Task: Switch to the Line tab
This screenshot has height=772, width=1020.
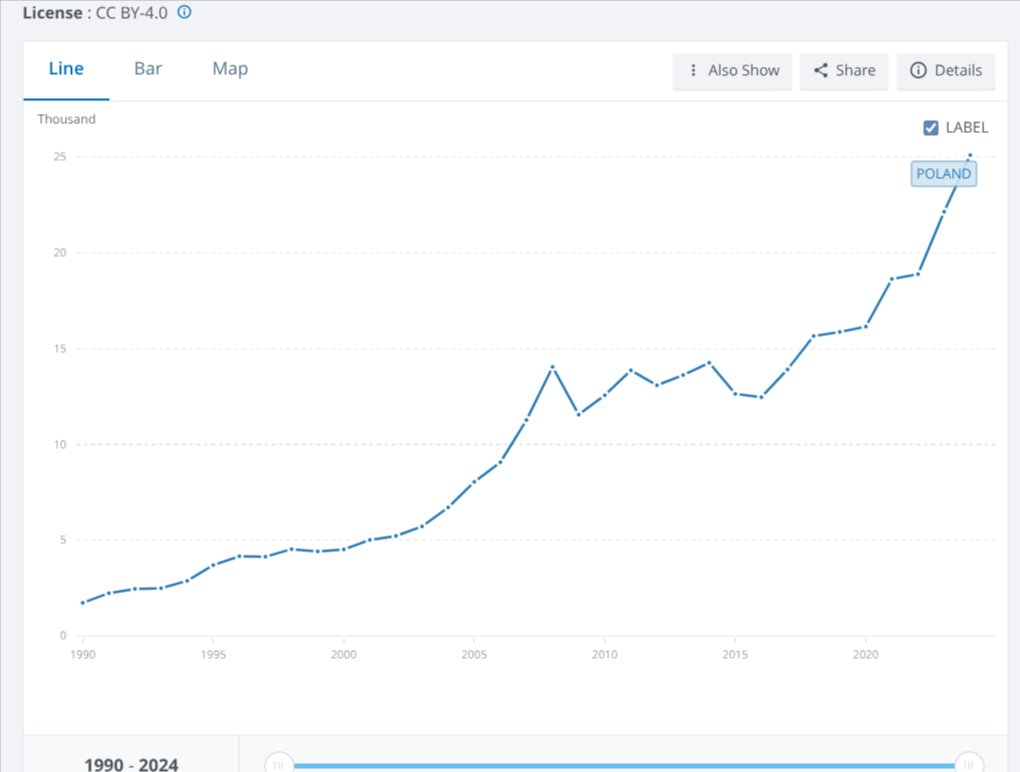Action: point(66,69)
